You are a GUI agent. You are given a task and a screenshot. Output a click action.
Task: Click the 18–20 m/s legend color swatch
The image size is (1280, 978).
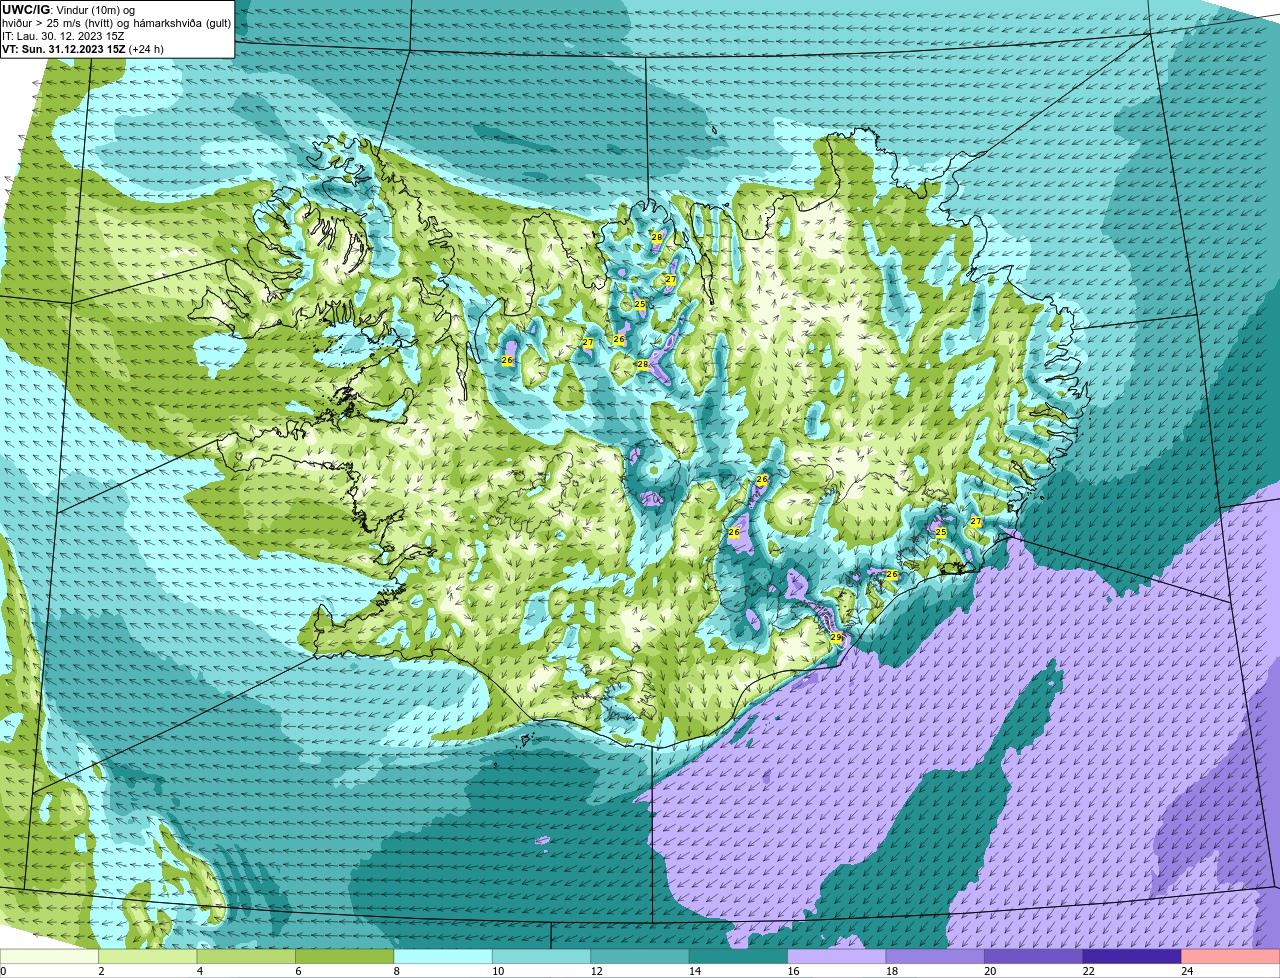tap(935, 956)
